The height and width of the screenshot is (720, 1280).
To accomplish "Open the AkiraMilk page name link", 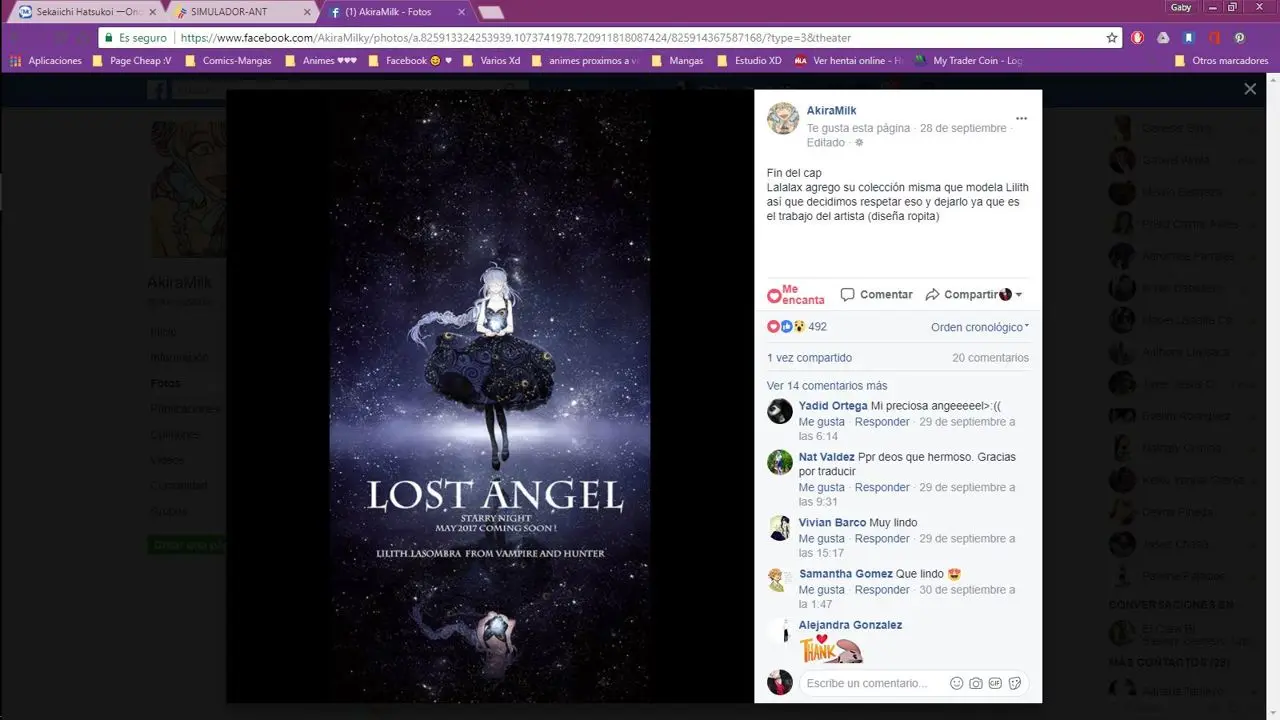I will coord(831,110).
